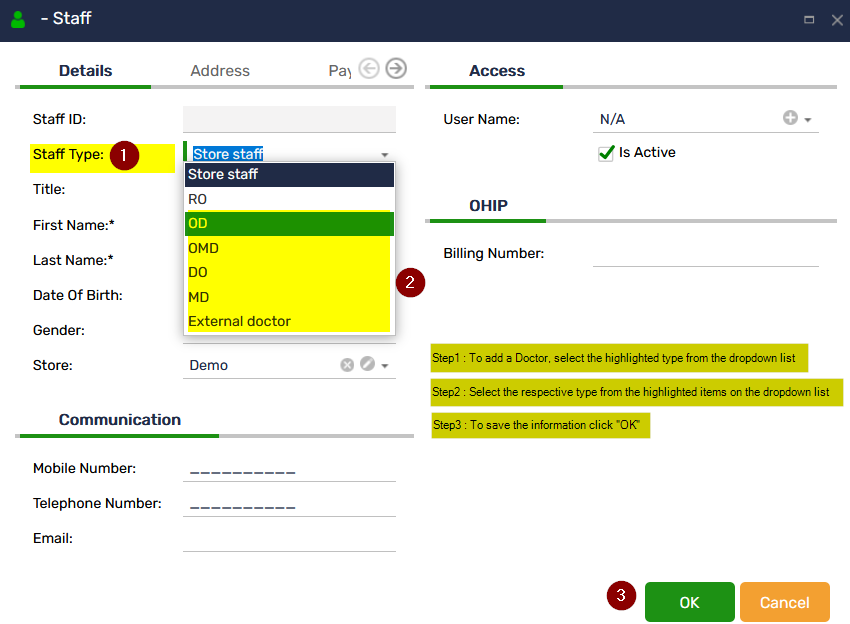Pick OMD in the staff type list

(289, 248)
